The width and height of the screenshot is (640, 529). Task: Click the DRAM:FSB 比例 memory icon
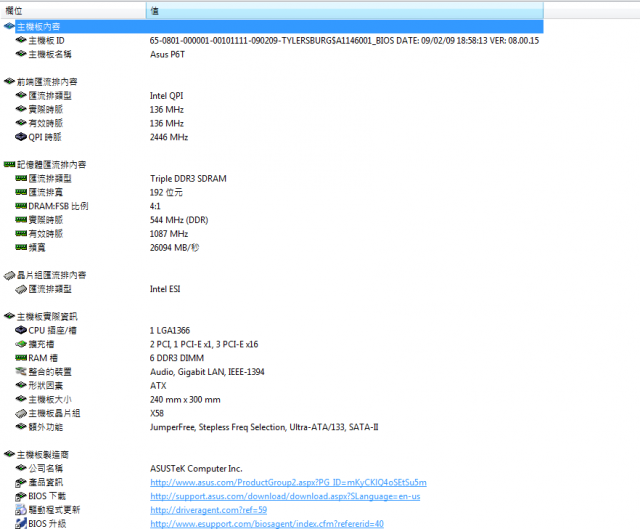tap(21, 206)
